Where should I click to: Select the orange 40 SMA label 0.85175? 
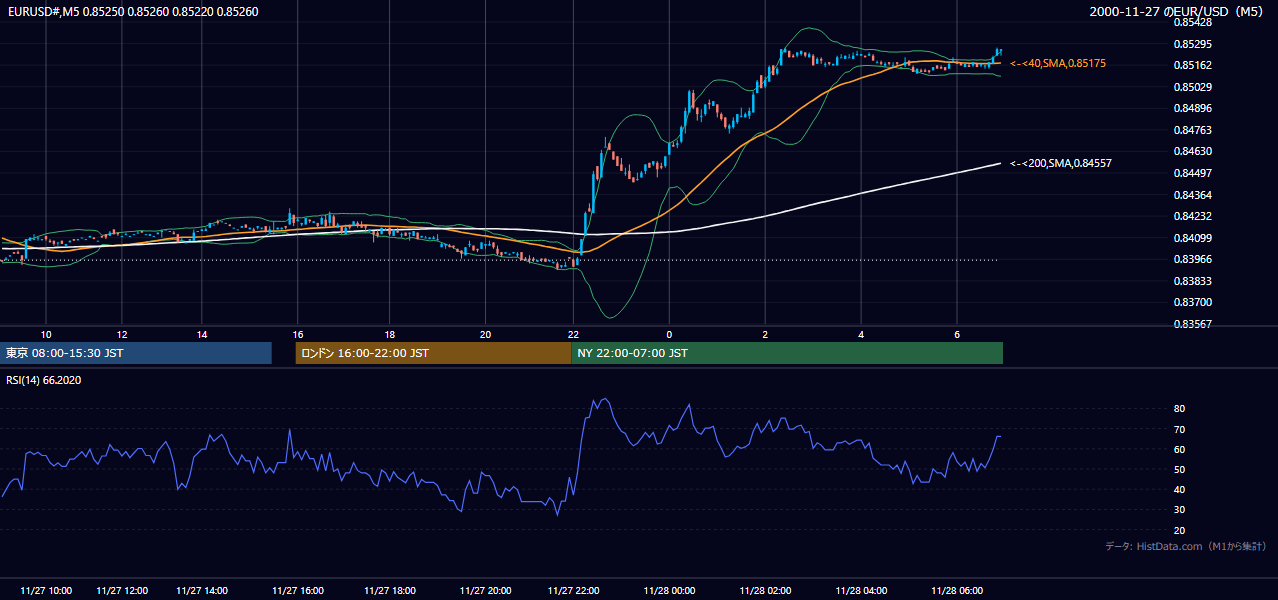[x=1058, y=63]
